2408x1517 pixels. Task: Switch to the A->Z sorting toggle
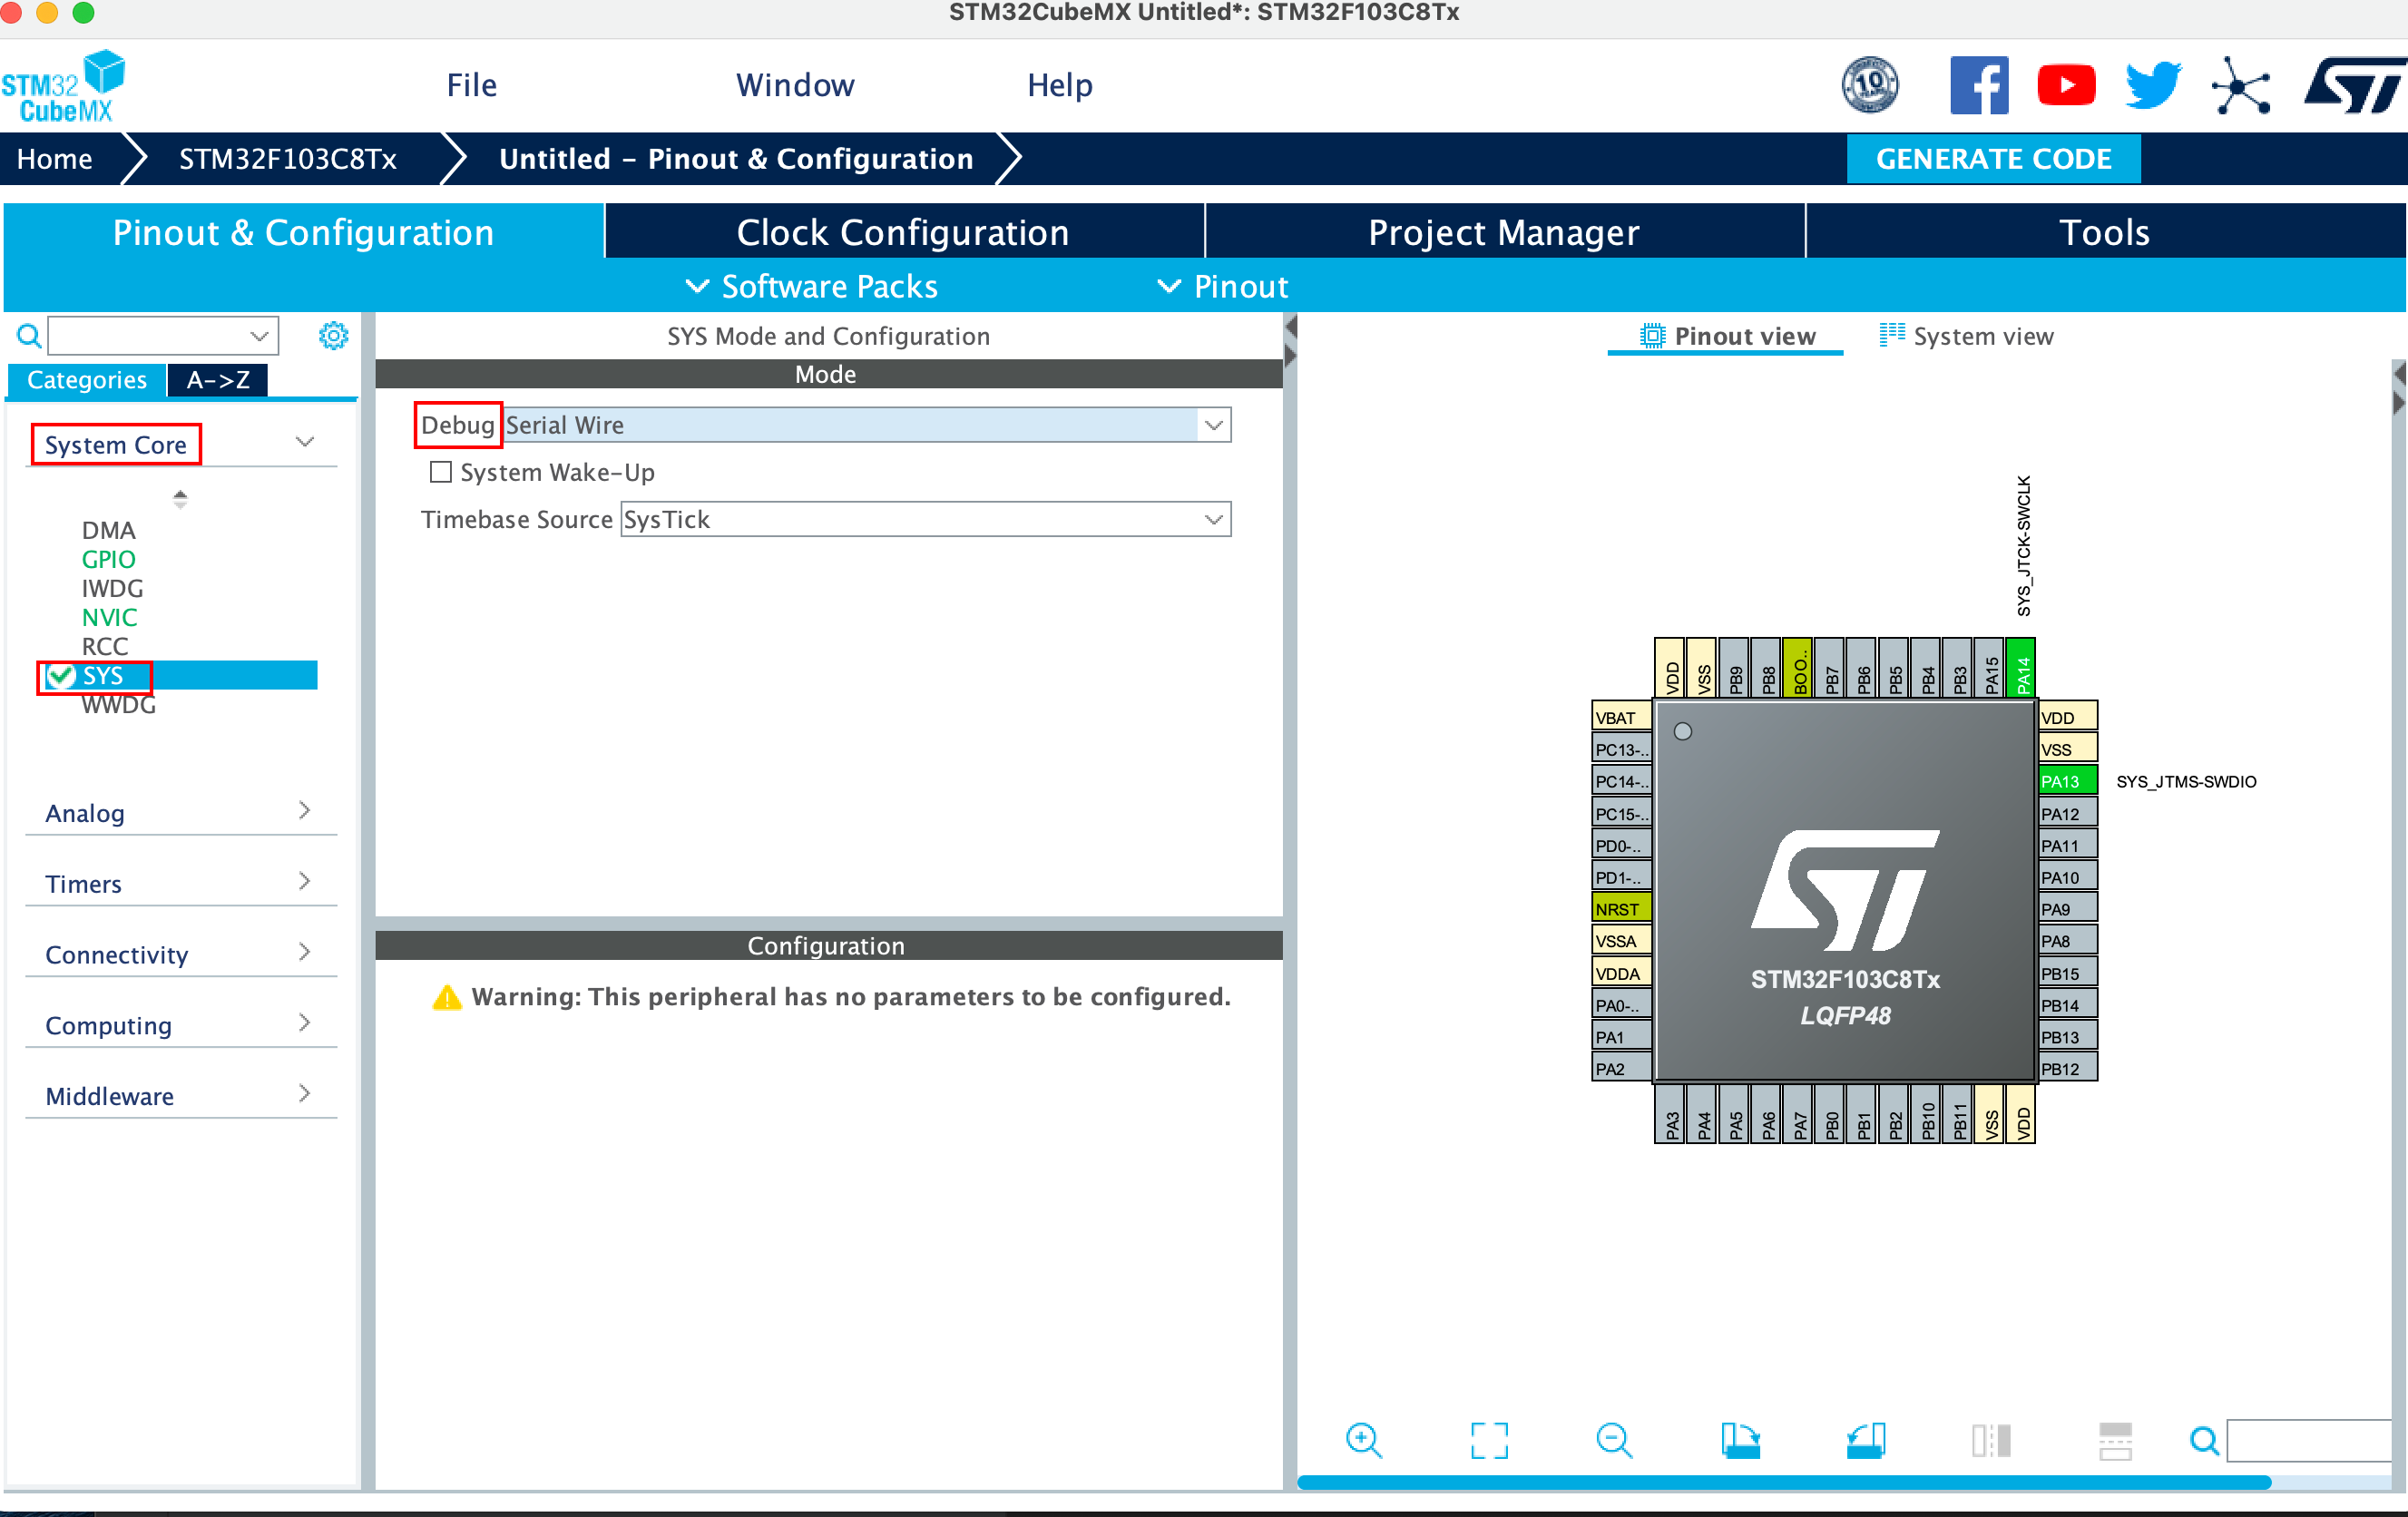click(x=218, y=380)
